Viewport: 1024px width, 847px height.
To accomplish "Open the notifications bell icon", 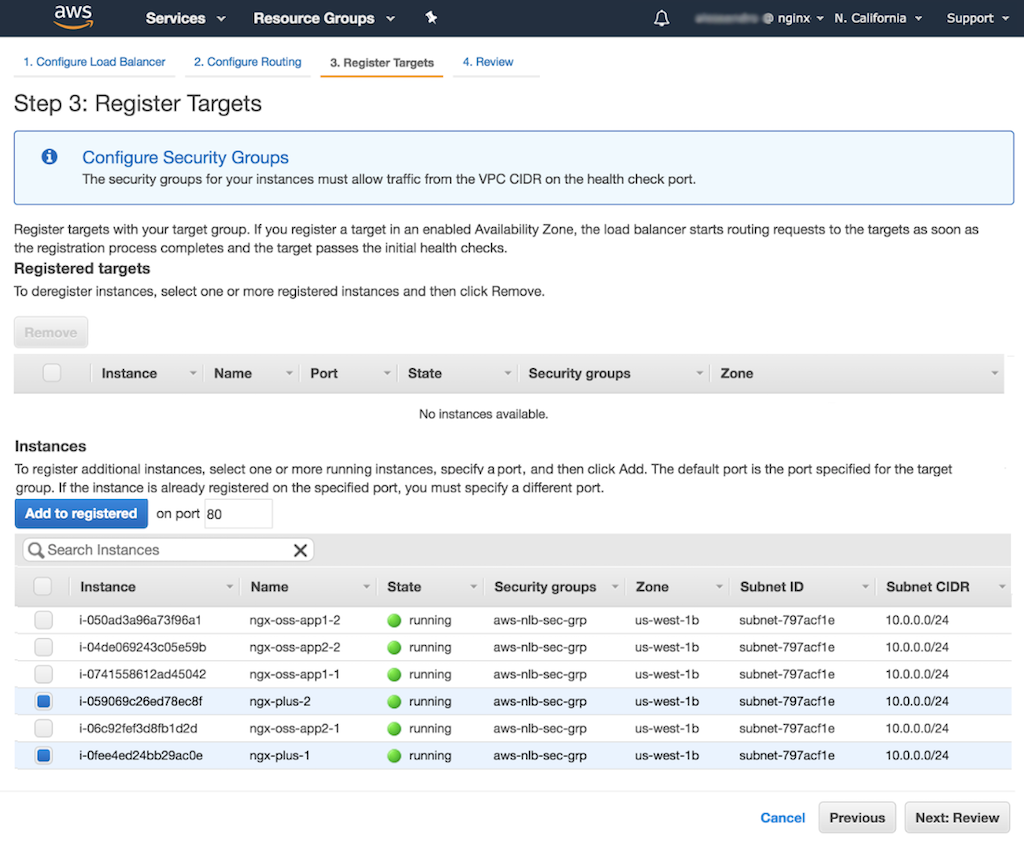I will coord(661,18).
